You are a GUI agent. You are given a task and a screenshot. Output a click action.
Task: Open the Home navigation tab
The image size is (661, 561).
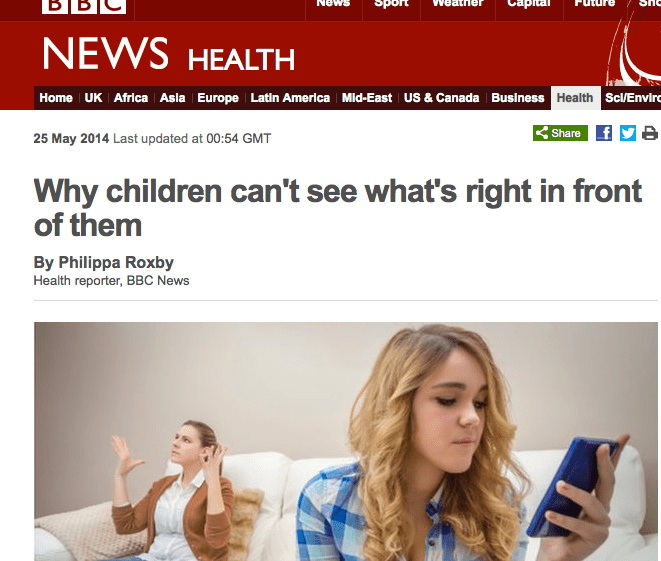pyautogui.click(x=56, y=98)
